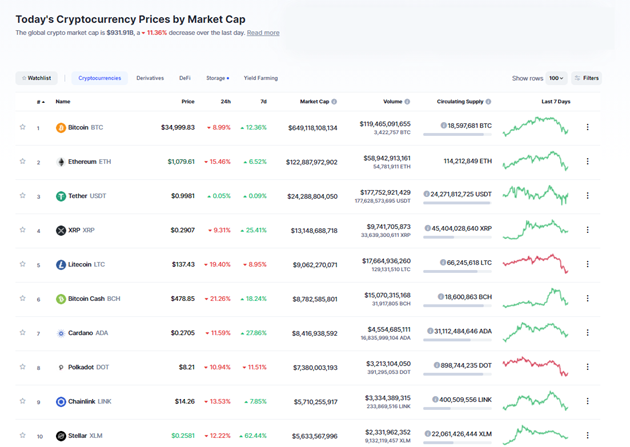This screenshot has height=447, width=630.
Task: Click the Ethereum coin logo icon
Action: pyautogui.click(x=61, y=162)
